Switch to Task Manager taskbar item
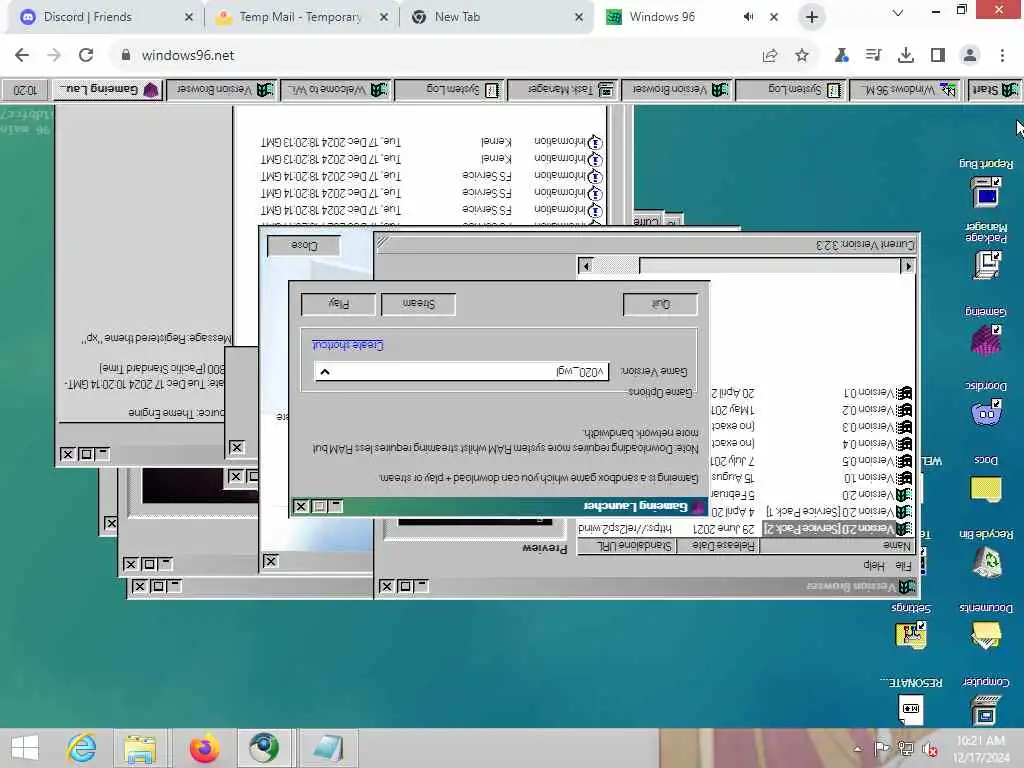 (564, 89)
